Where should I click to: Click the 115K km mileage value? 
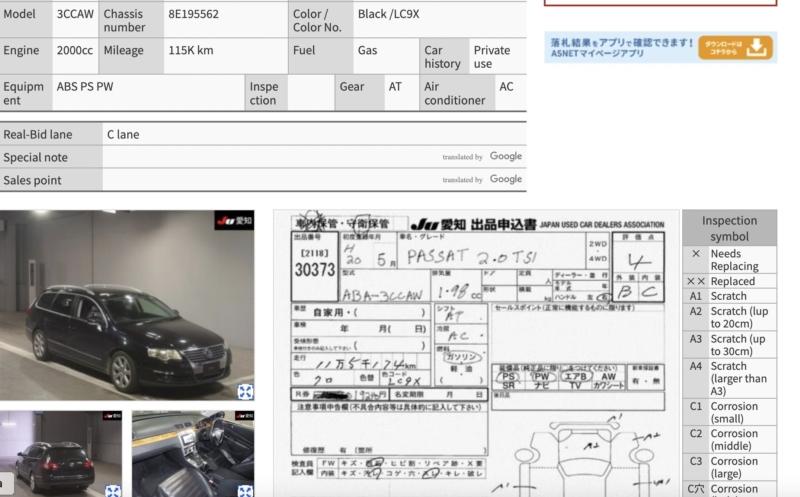pyautogui.click(x=191, y=50)
